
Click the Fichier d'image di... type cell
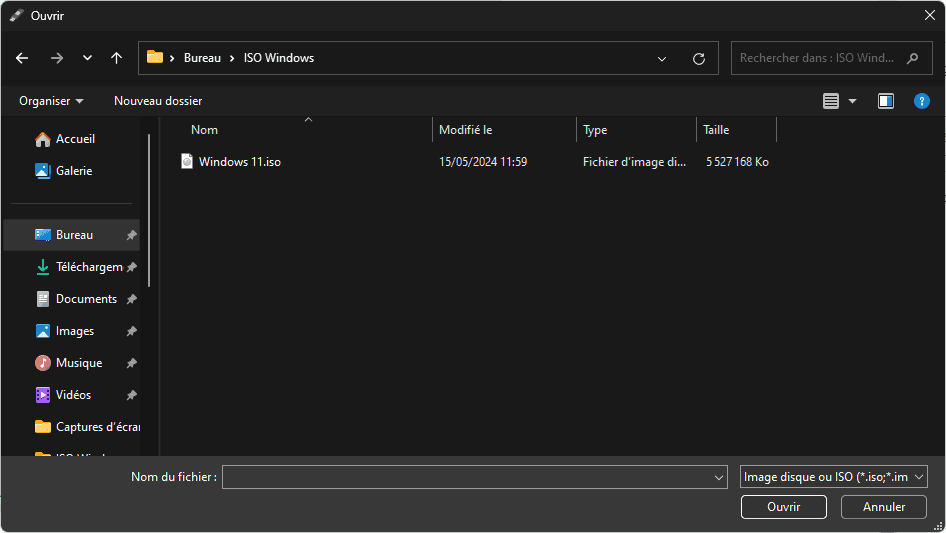(634, 162)
